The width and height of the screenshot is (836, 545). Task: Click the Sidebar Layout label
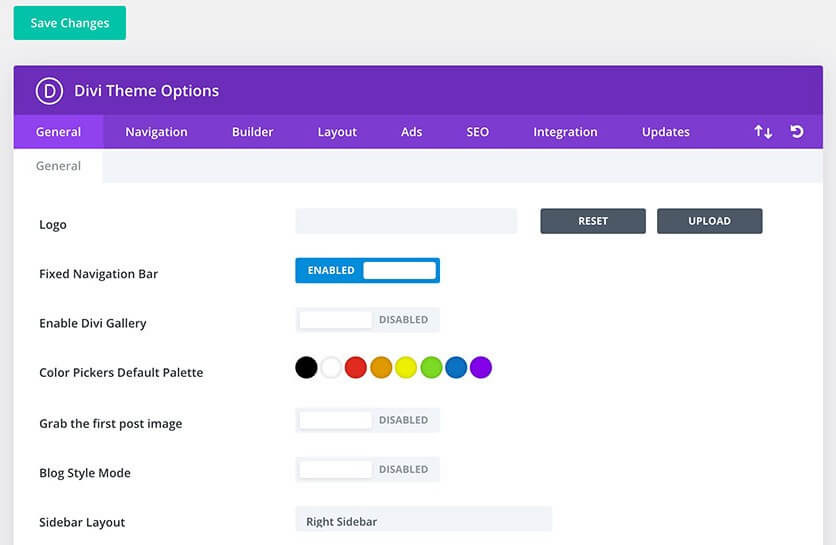coord(82,523)
